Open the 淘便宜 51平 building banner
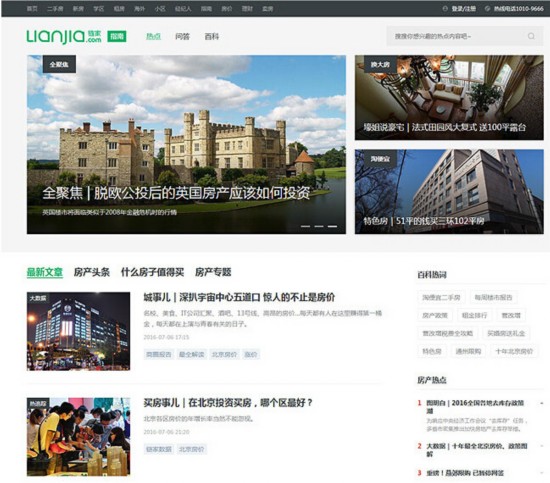Viewport: 550px width, 483px height. coord(449,192)
